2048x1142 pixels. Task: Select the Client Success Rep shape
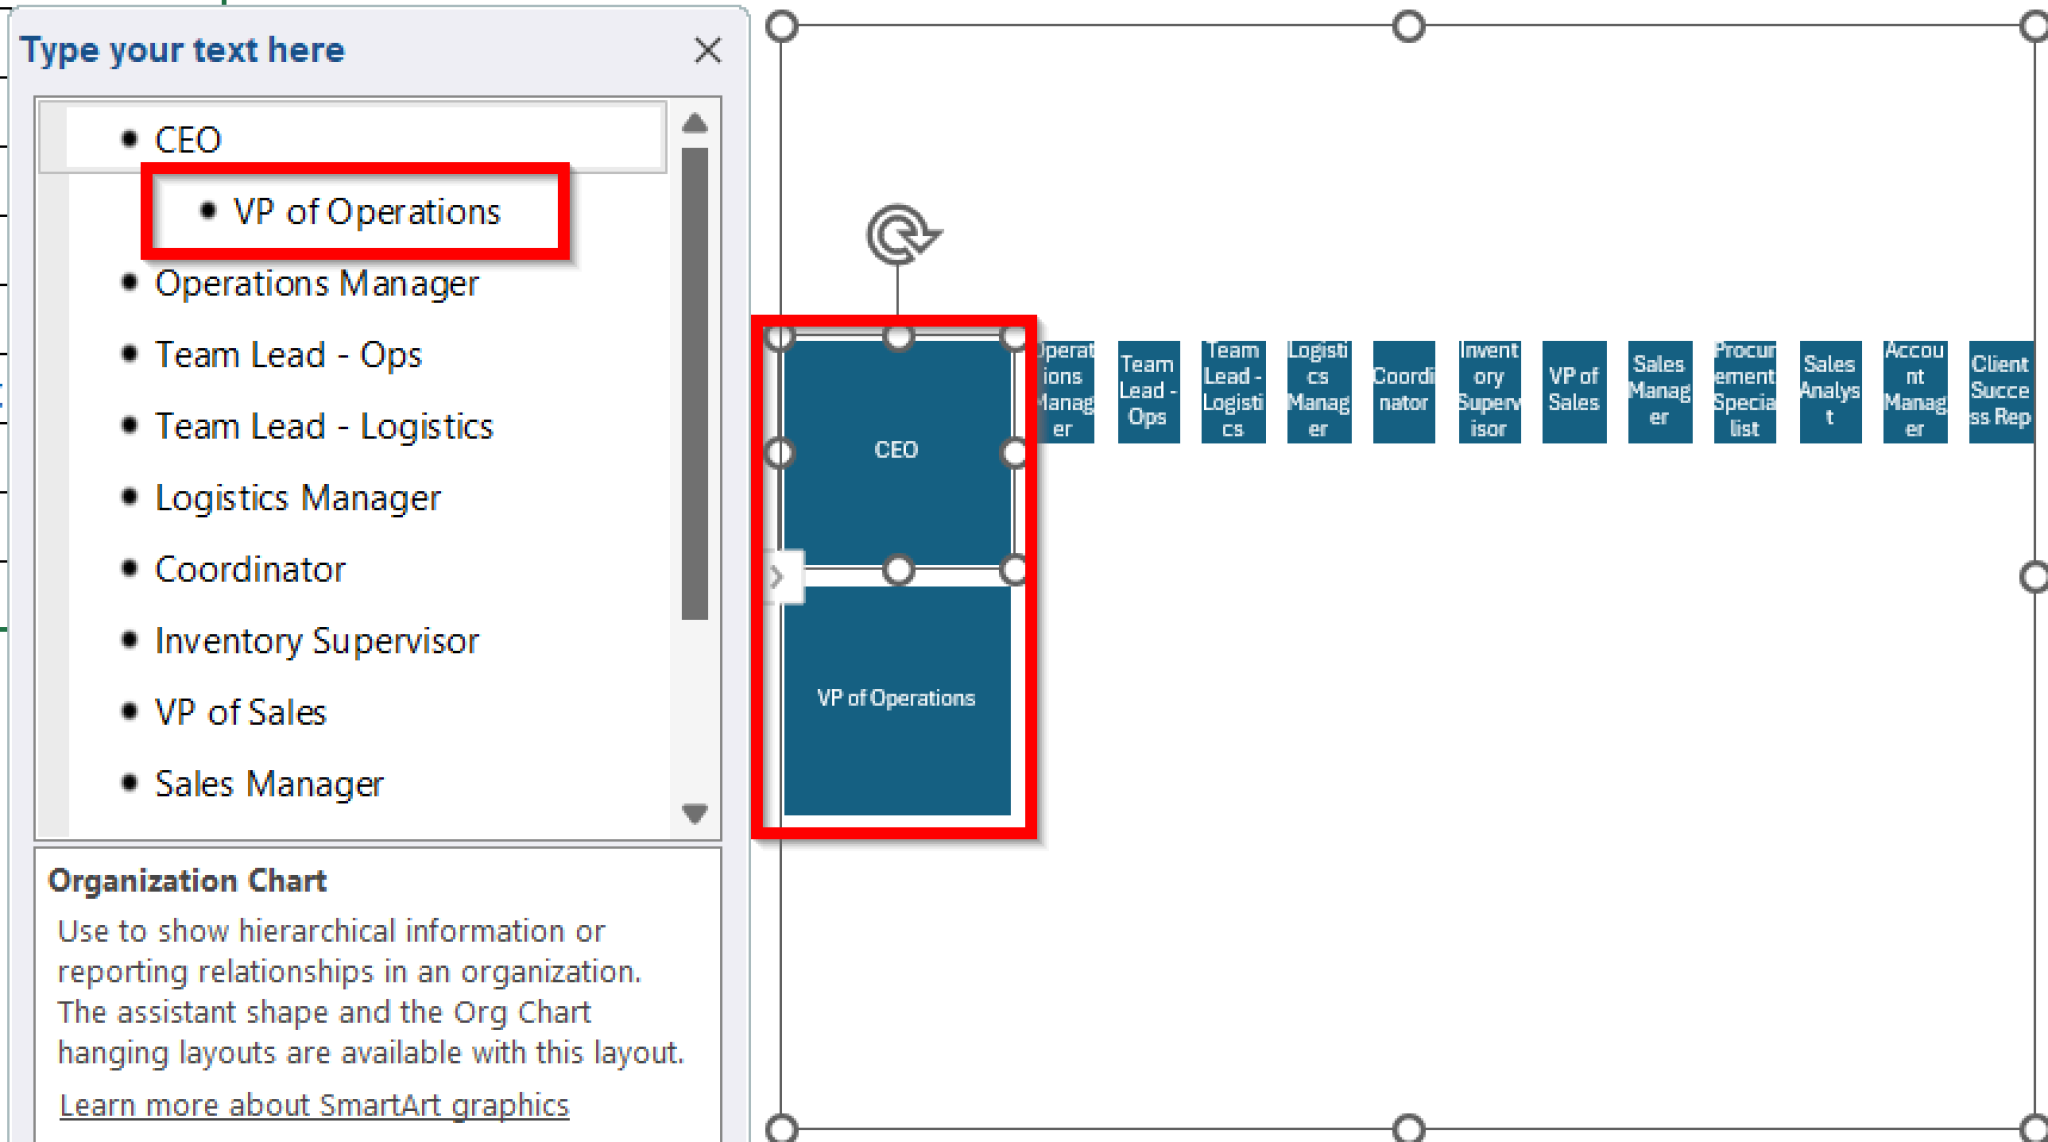(x=2000, y=392)
